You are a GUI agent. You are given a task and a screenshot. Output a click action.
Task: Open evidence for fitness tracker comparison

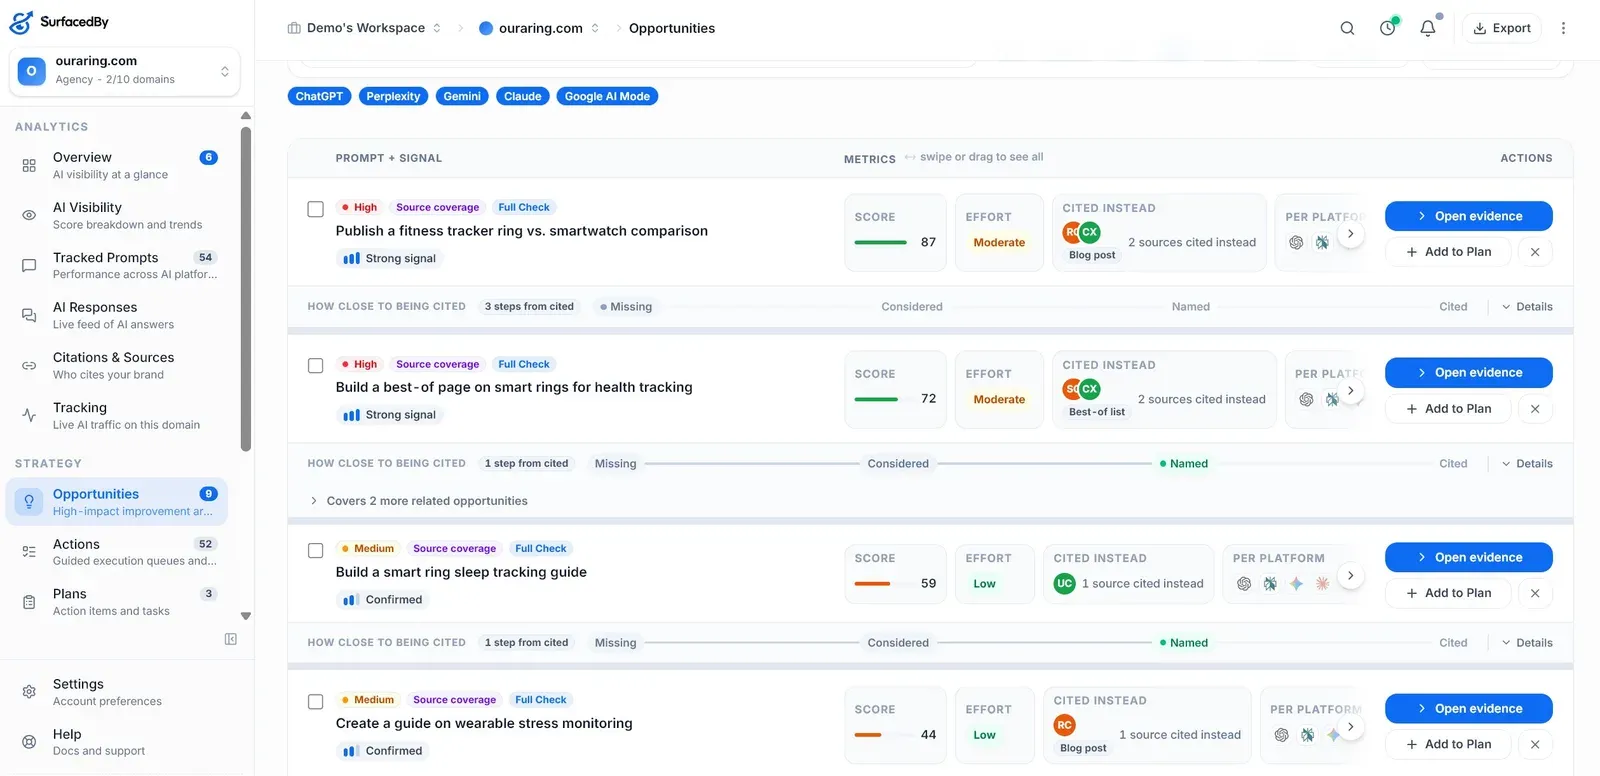[x=1468, y=216]
